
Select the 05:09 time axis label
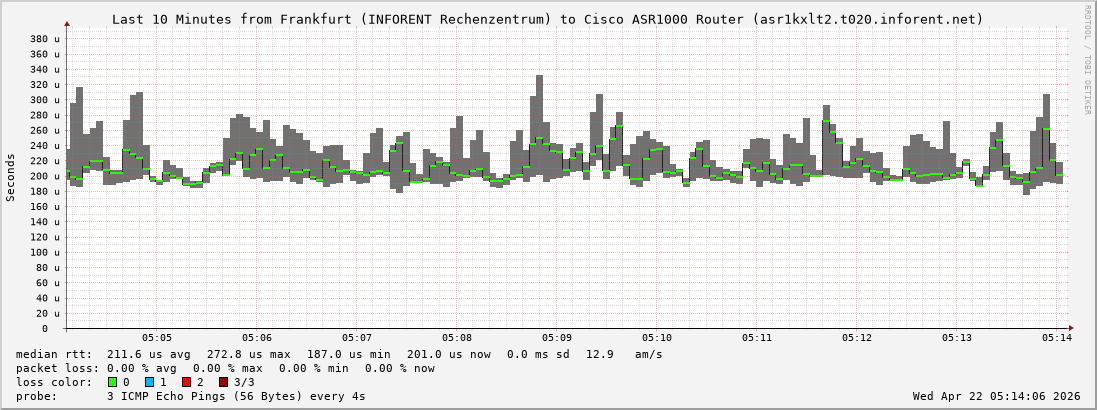point(557,339)
